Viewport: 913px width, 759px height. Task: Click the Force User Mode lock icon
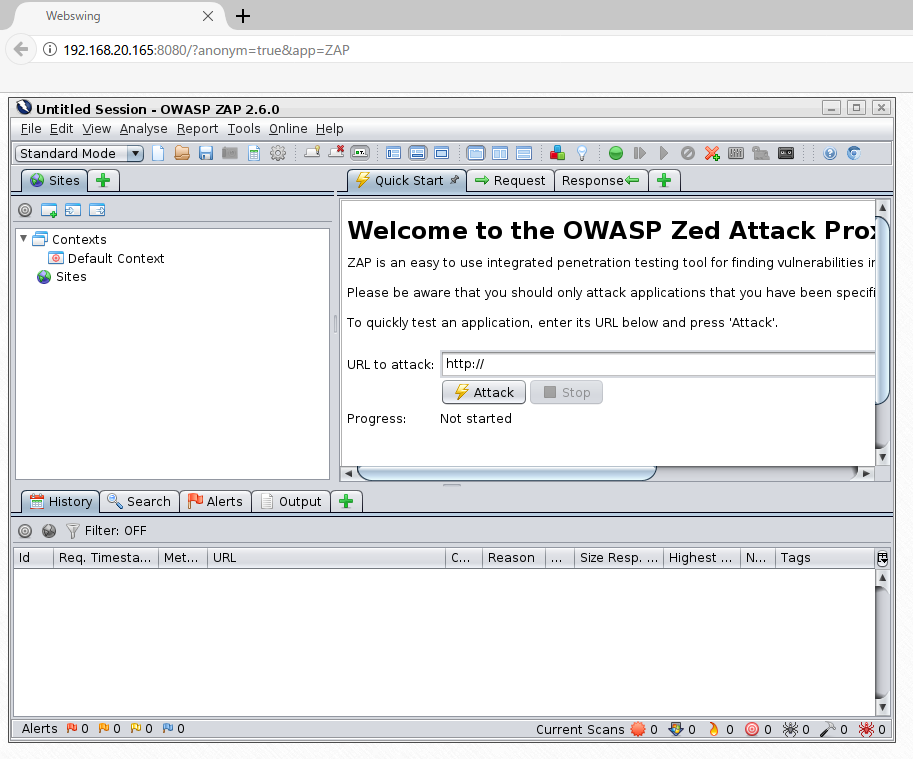tap(760, 153)
